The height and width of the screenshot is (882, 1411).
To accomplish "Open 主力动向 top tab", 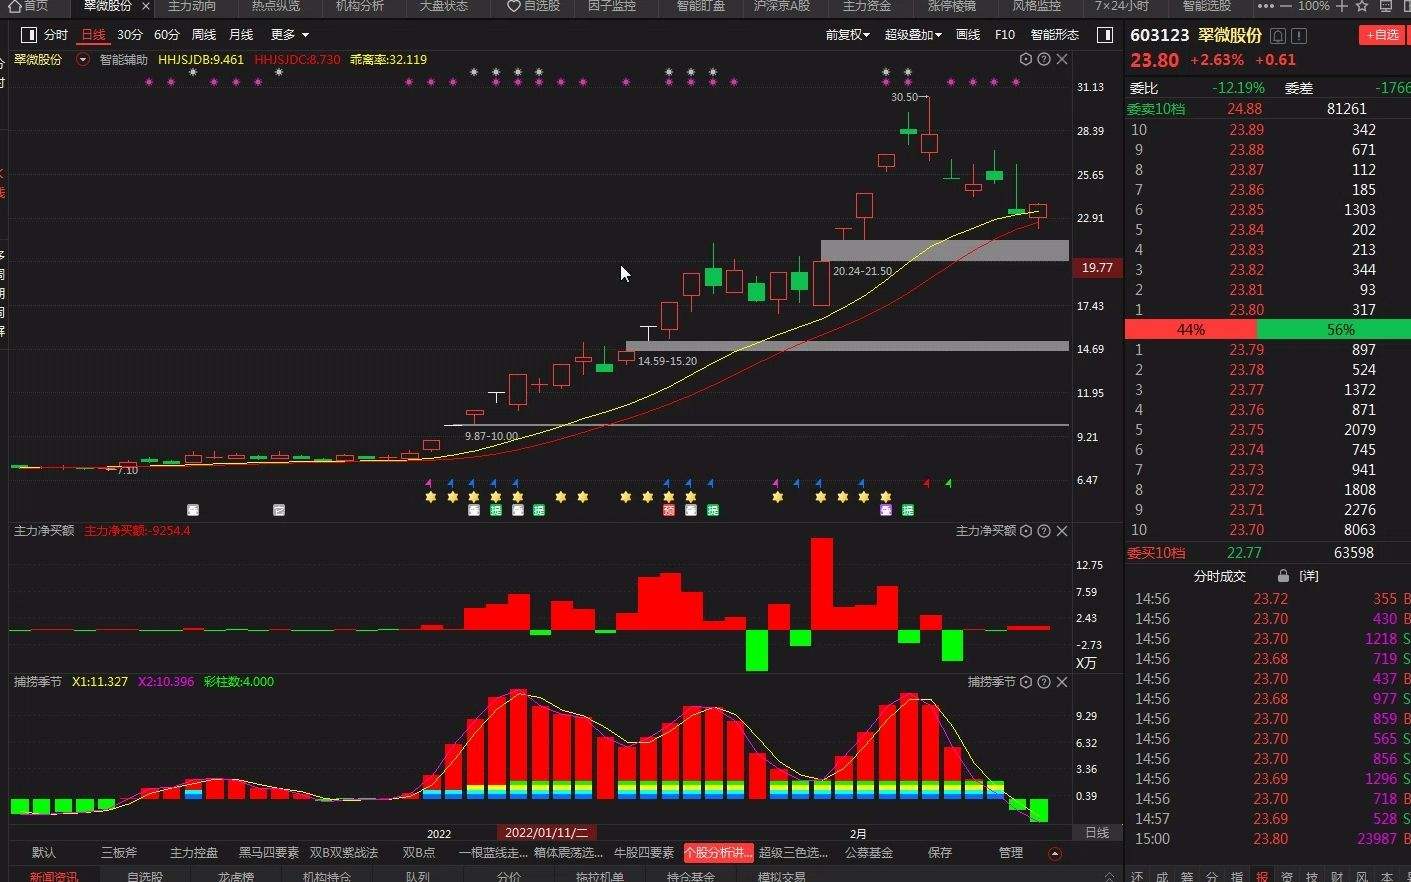I will click(x=192, y=6).
